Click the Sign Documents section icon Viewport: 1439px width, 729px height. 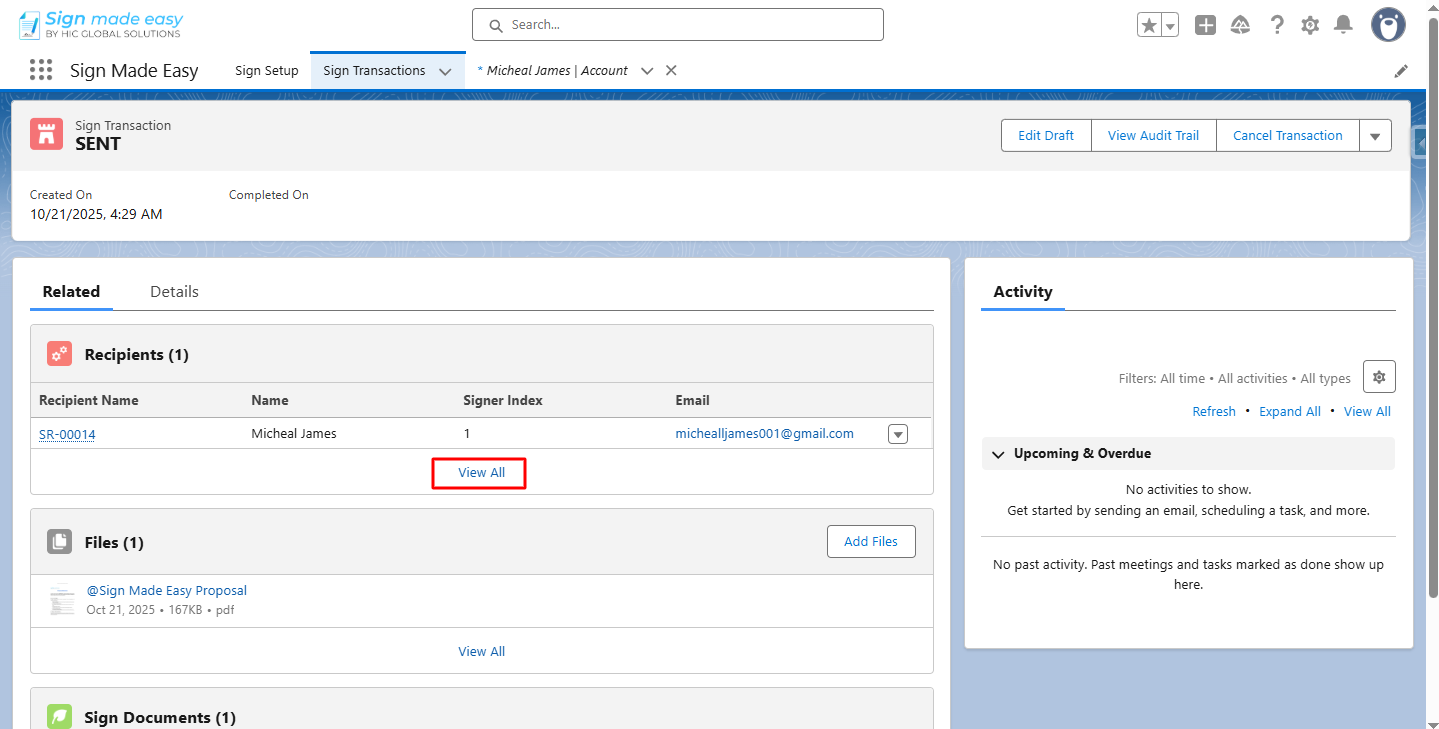tap(59, 717)
